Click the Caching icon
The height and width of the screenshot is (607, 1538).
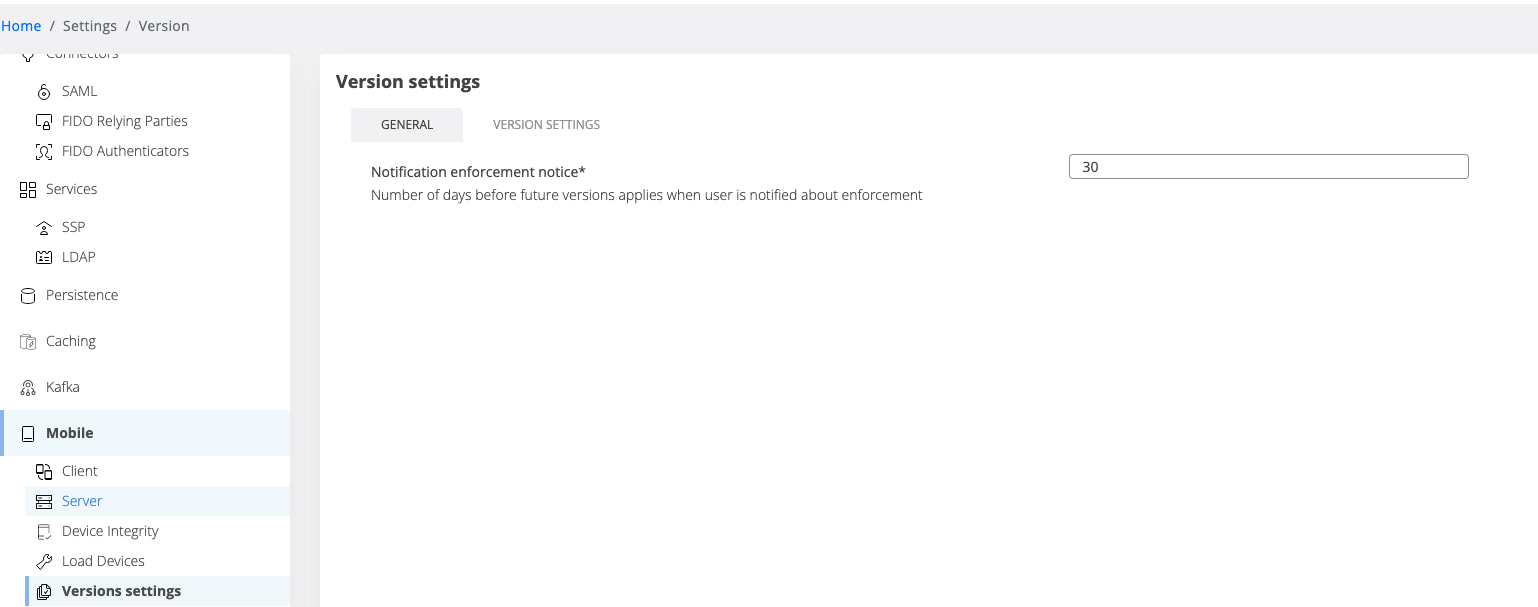[x=28, y=342]
